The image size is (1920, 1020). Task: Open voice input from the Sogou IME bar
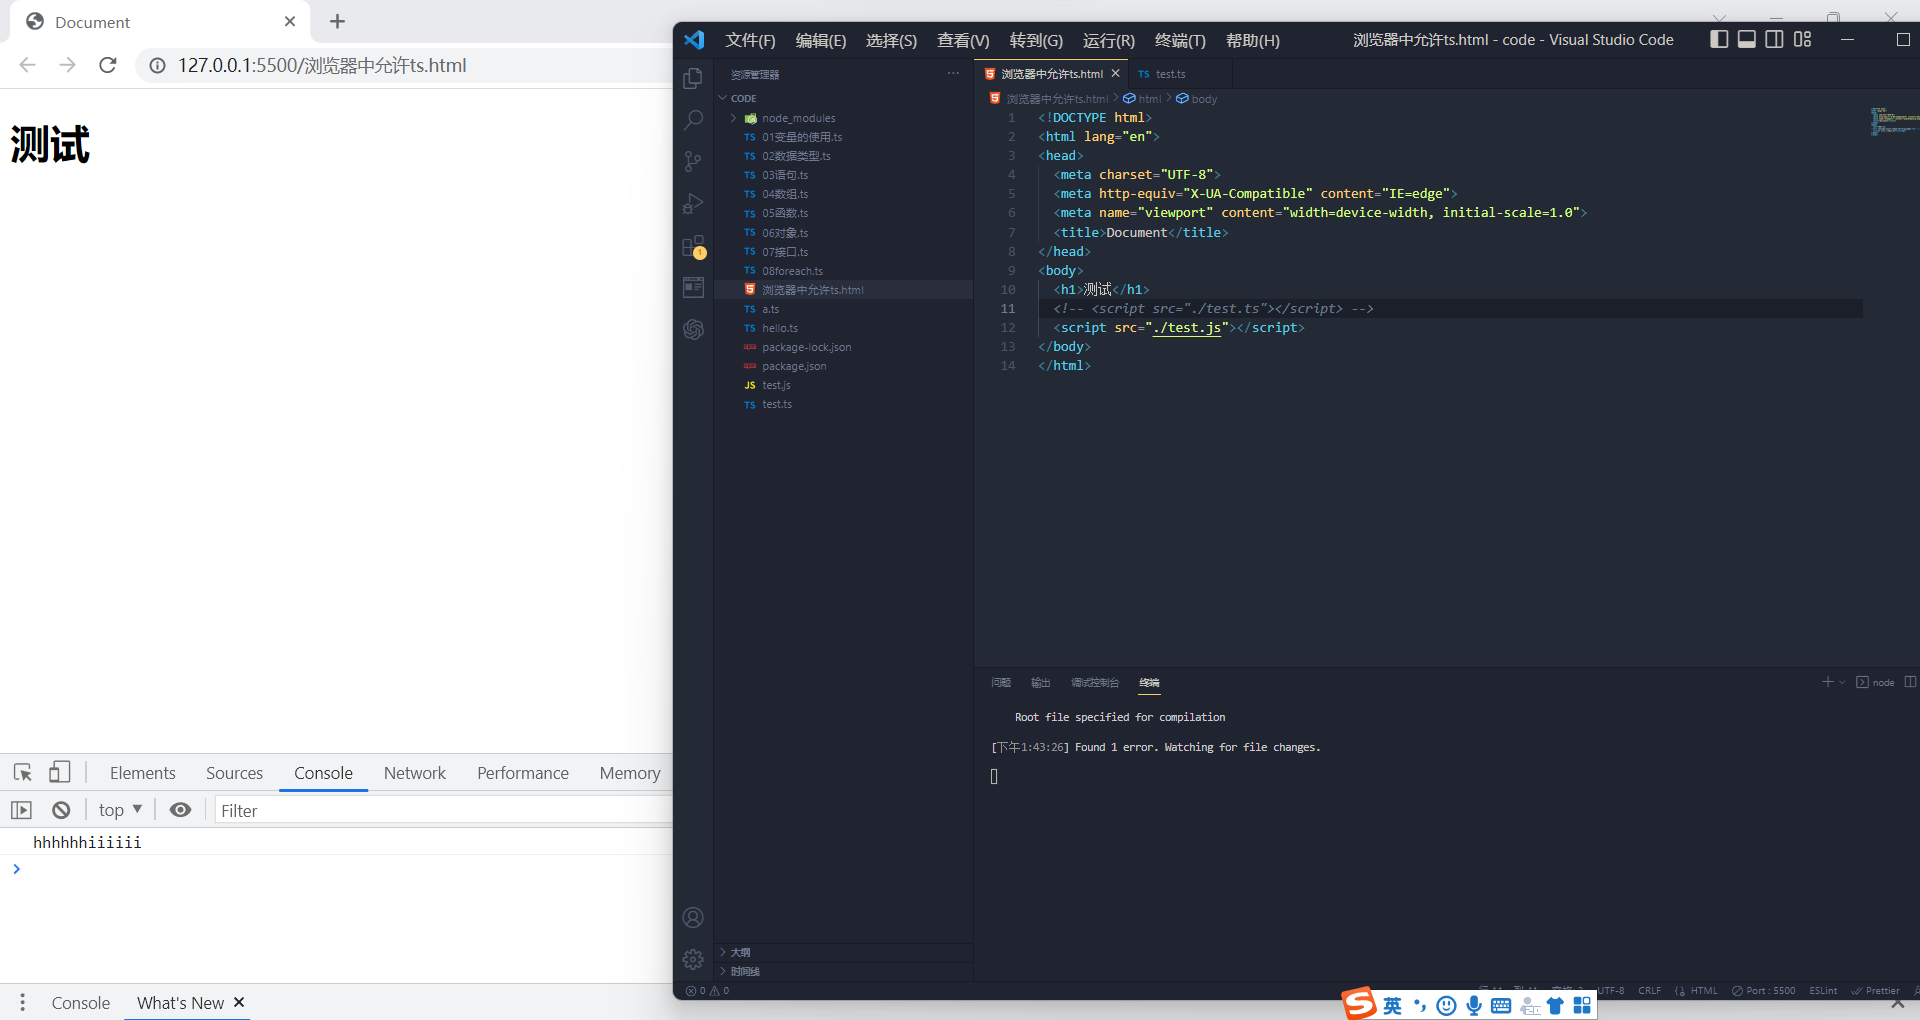tap(1473, 1005)
